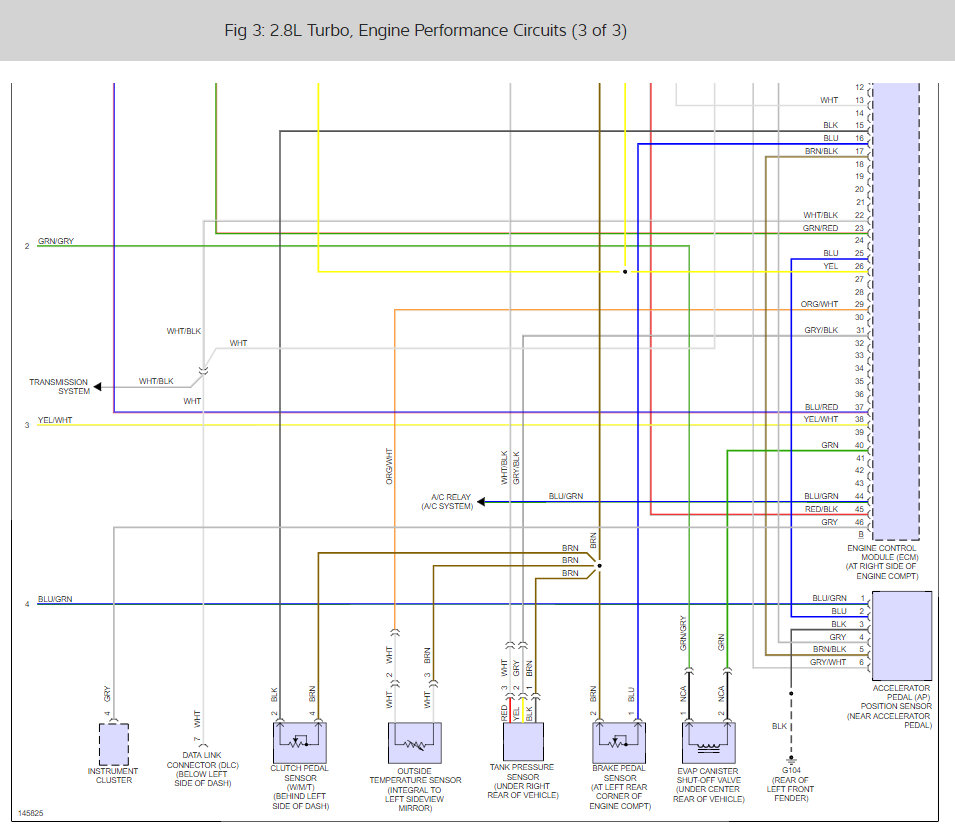This screenshot has width=955, height=830.
Task: Click the BRAKE PEDAL SENSOR caption
Action: [x=620, y=787]
